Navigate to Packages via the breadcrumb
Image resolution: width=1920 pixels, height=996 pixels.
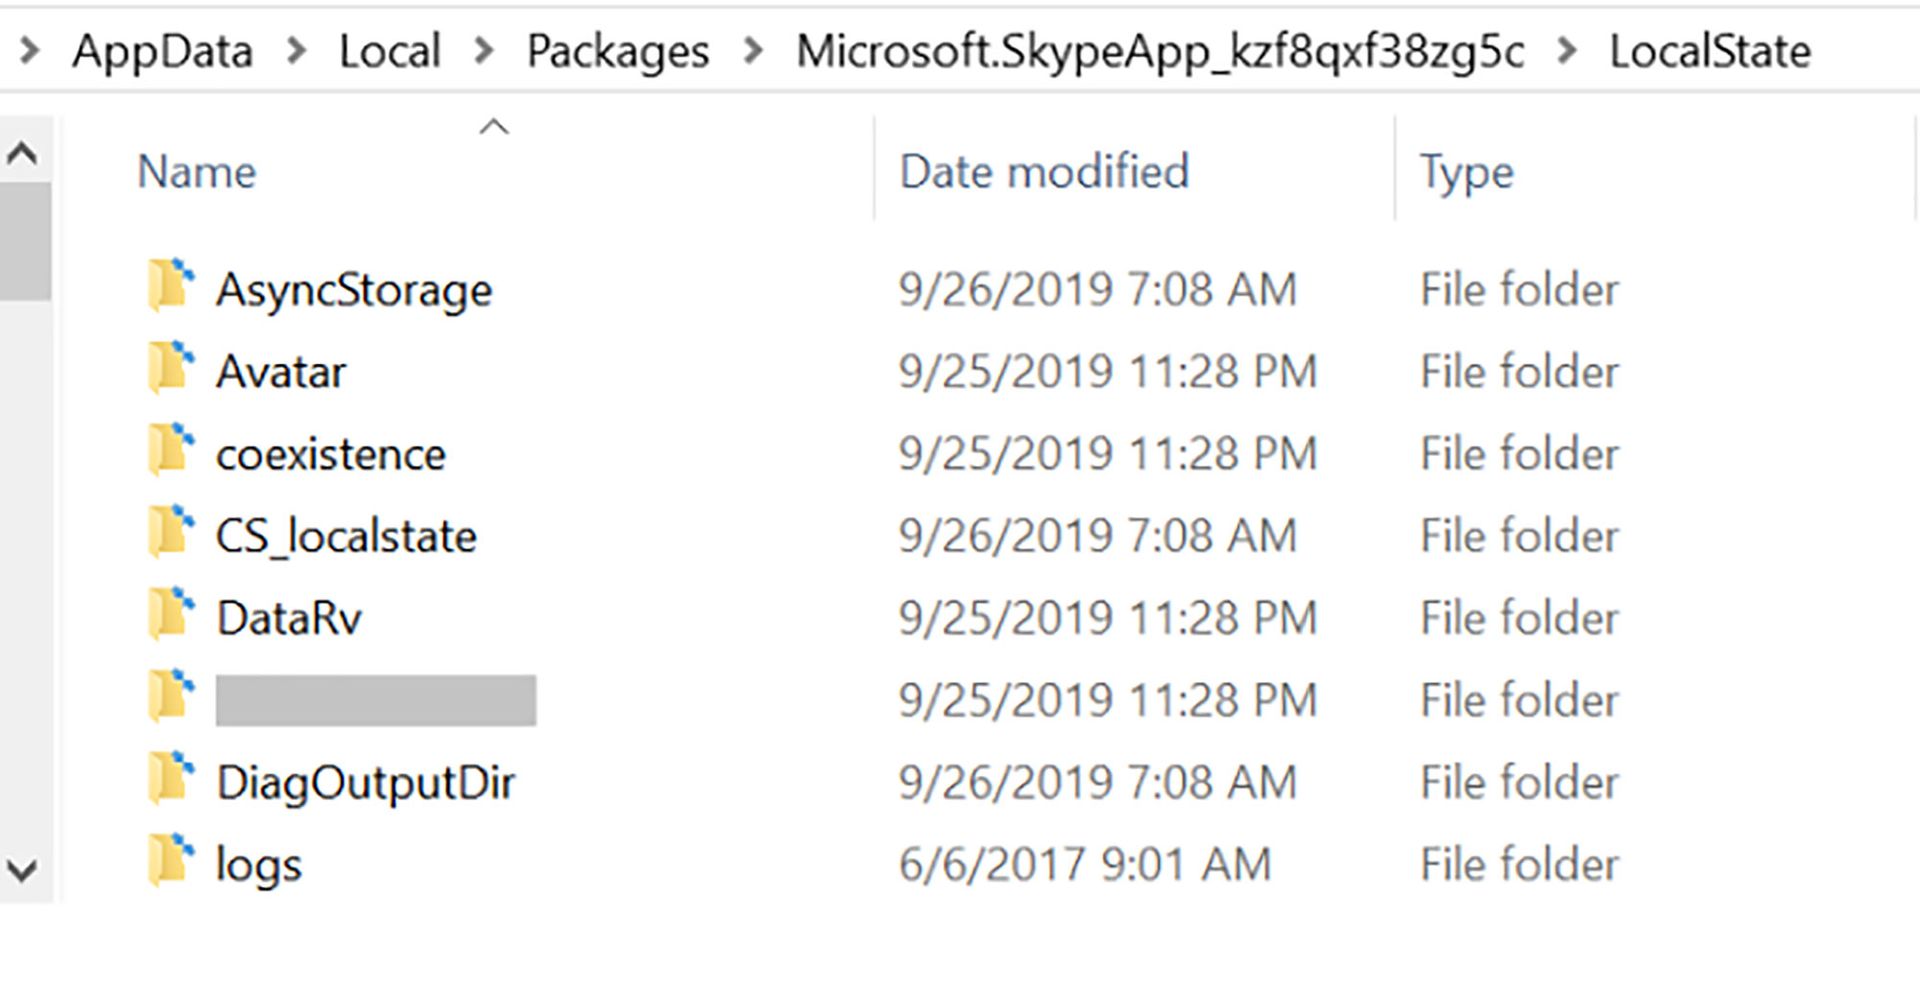[x=618, y=51]
